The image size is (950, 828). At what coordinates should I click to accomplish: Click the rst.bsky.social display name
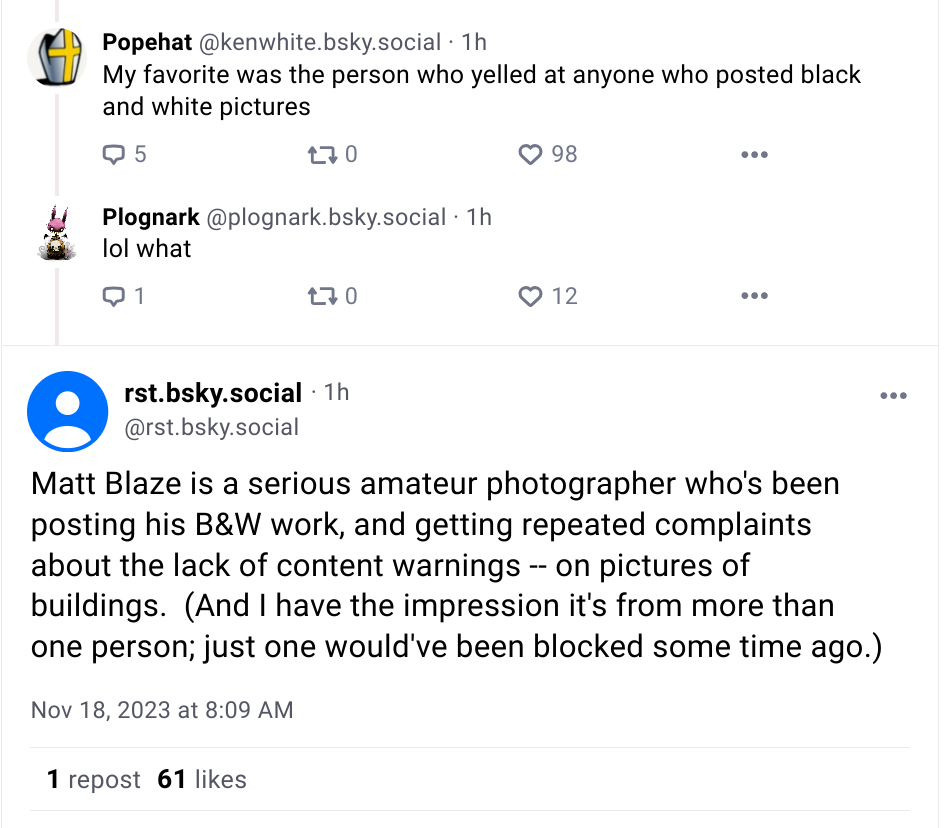pyautogui.click(x=212, y=393)
